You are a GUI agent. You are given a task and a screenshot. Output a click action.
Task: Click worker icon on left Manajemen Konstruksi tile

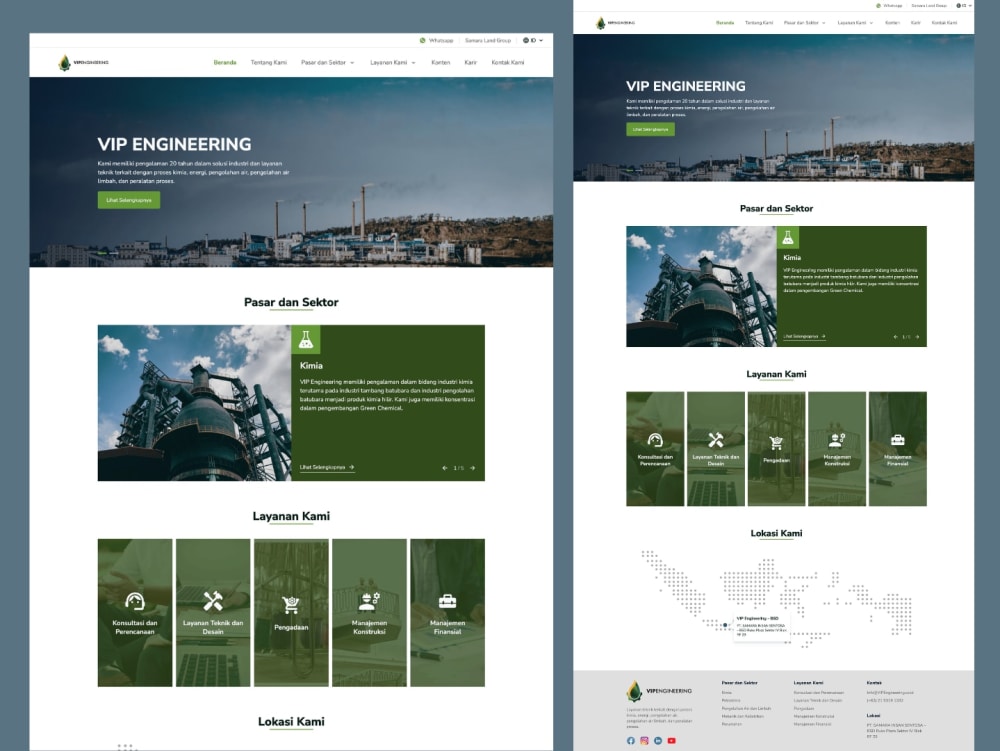click(369, 601)
